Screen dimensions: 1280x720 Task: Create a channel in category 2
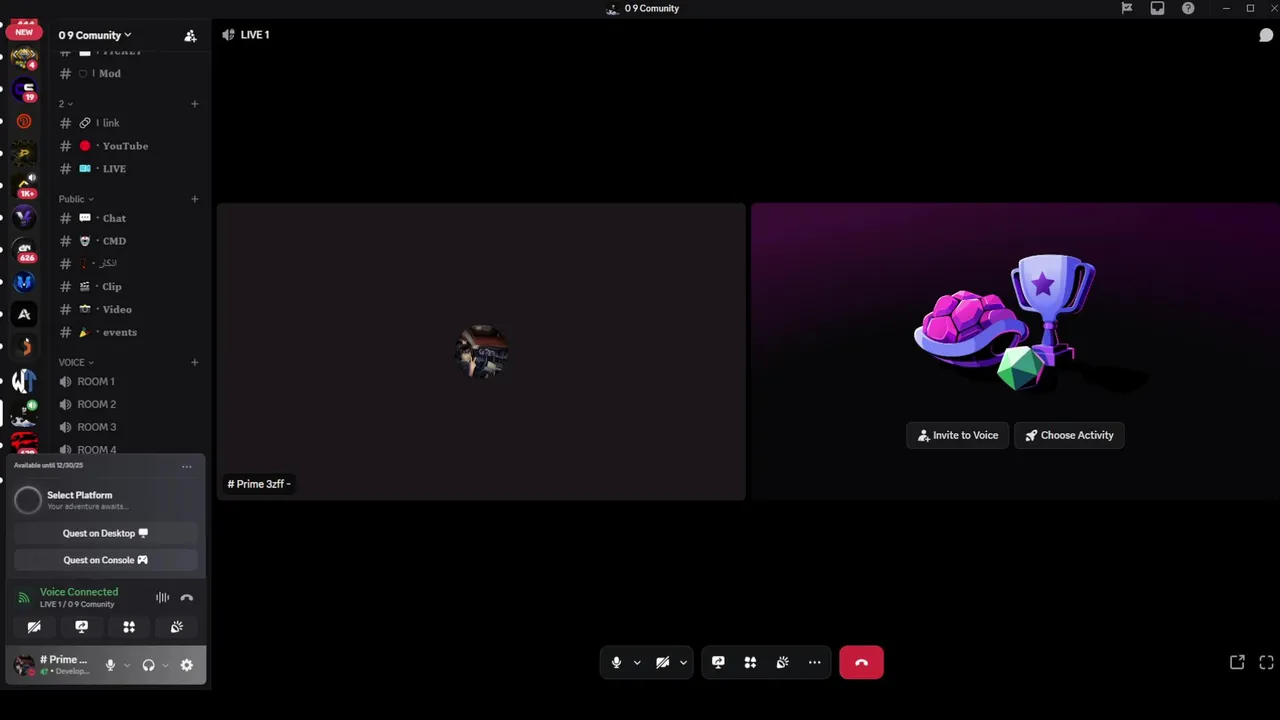(x=195, y=104)
